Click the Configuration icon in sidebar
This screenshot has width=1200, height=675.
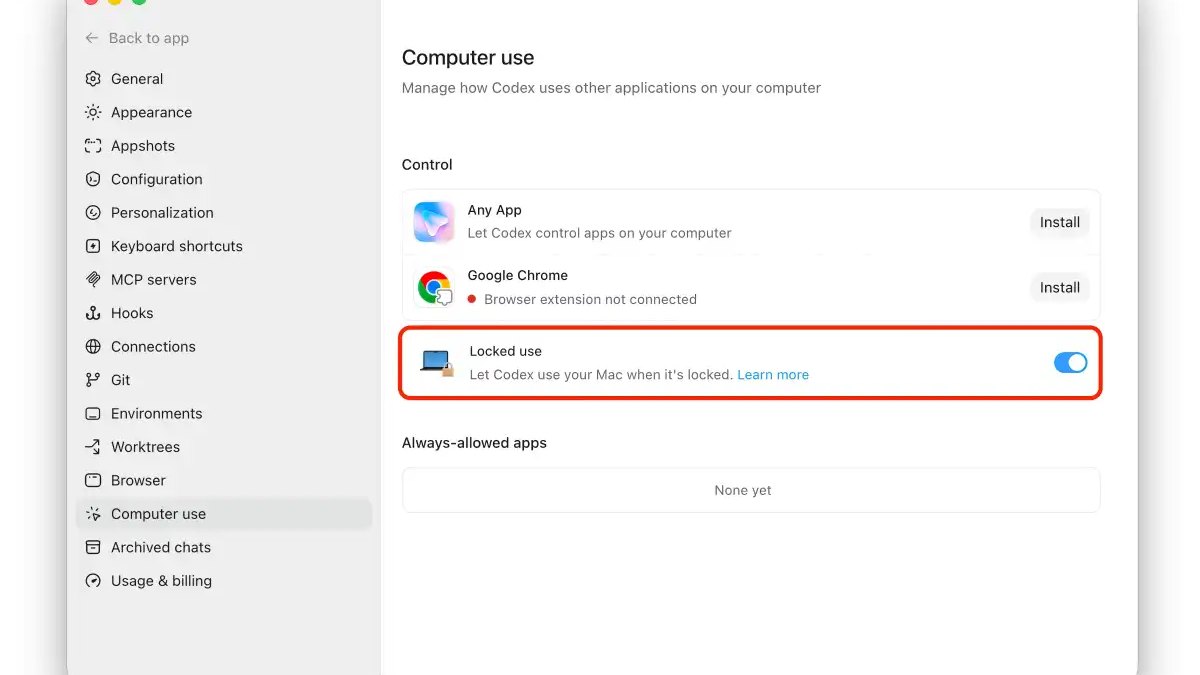93,179
